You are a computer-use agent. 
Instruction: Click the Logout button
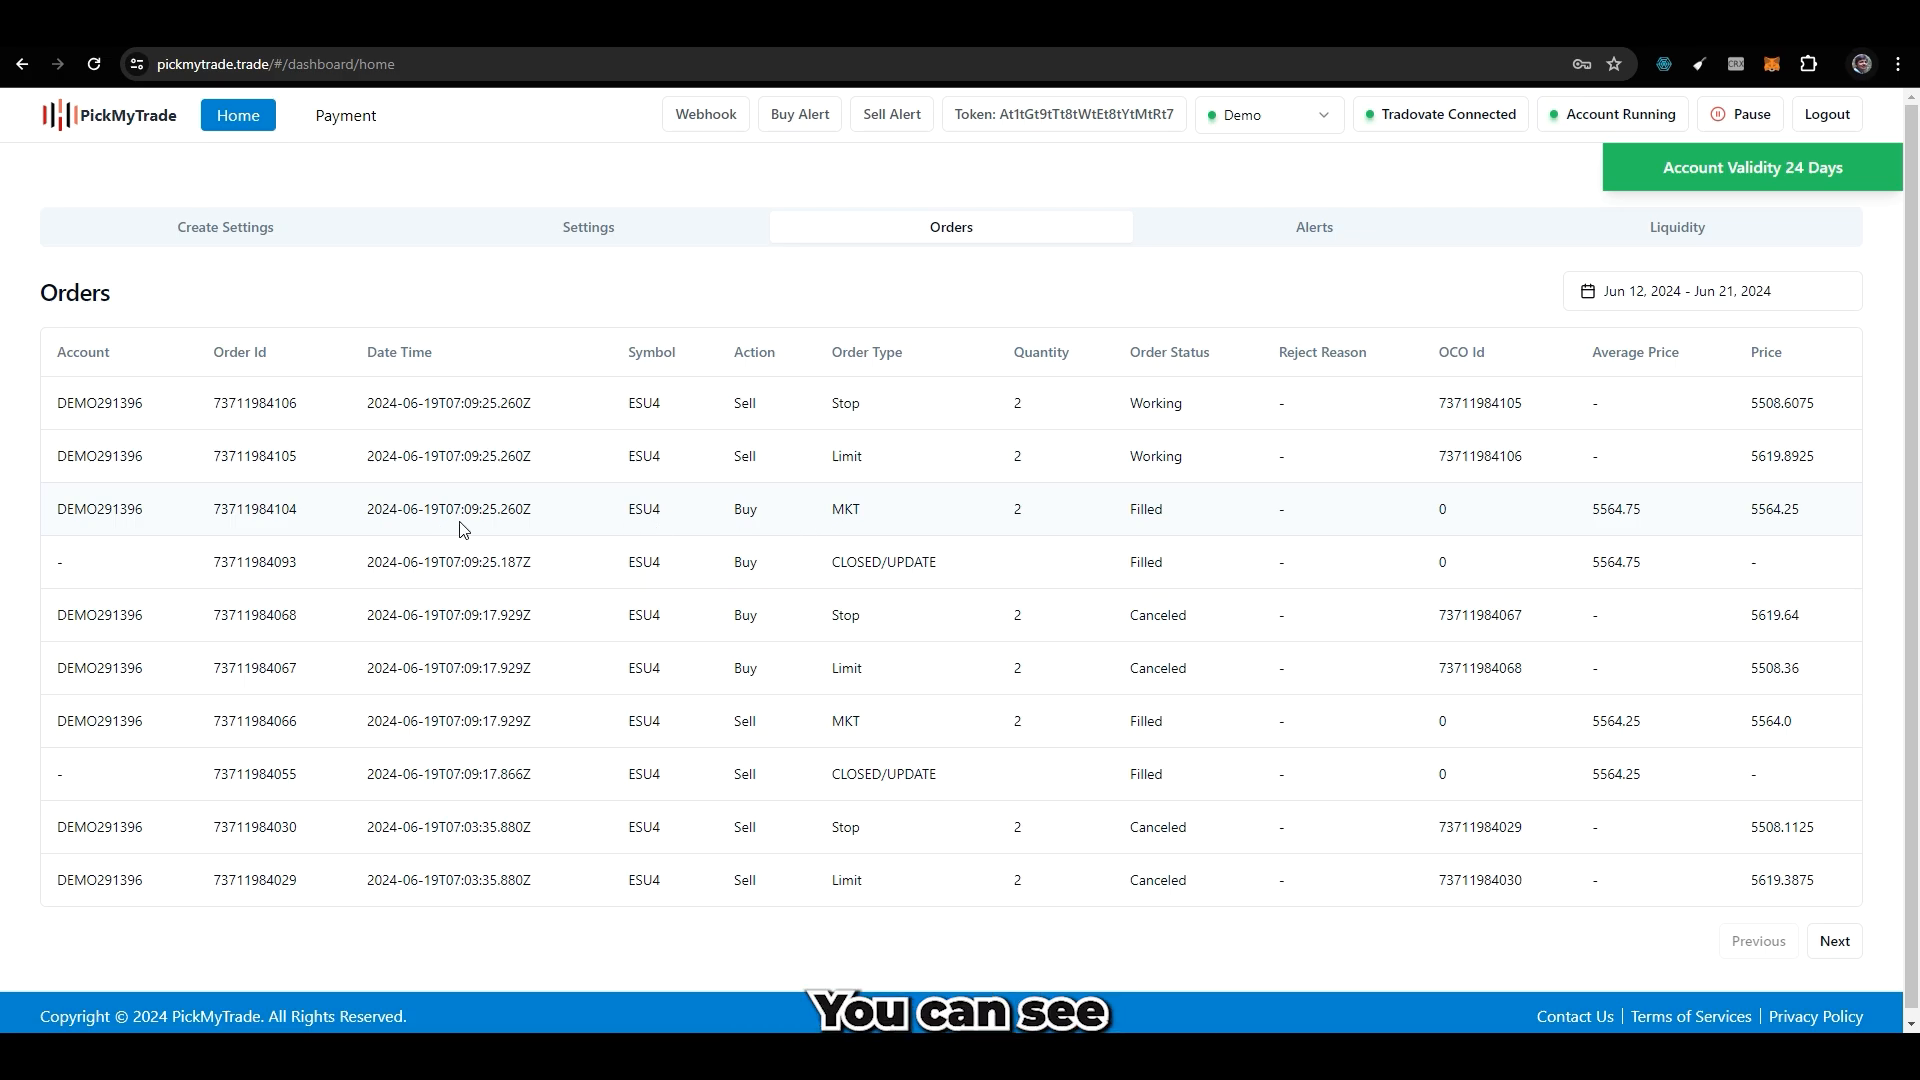(x=1828, y=113)
